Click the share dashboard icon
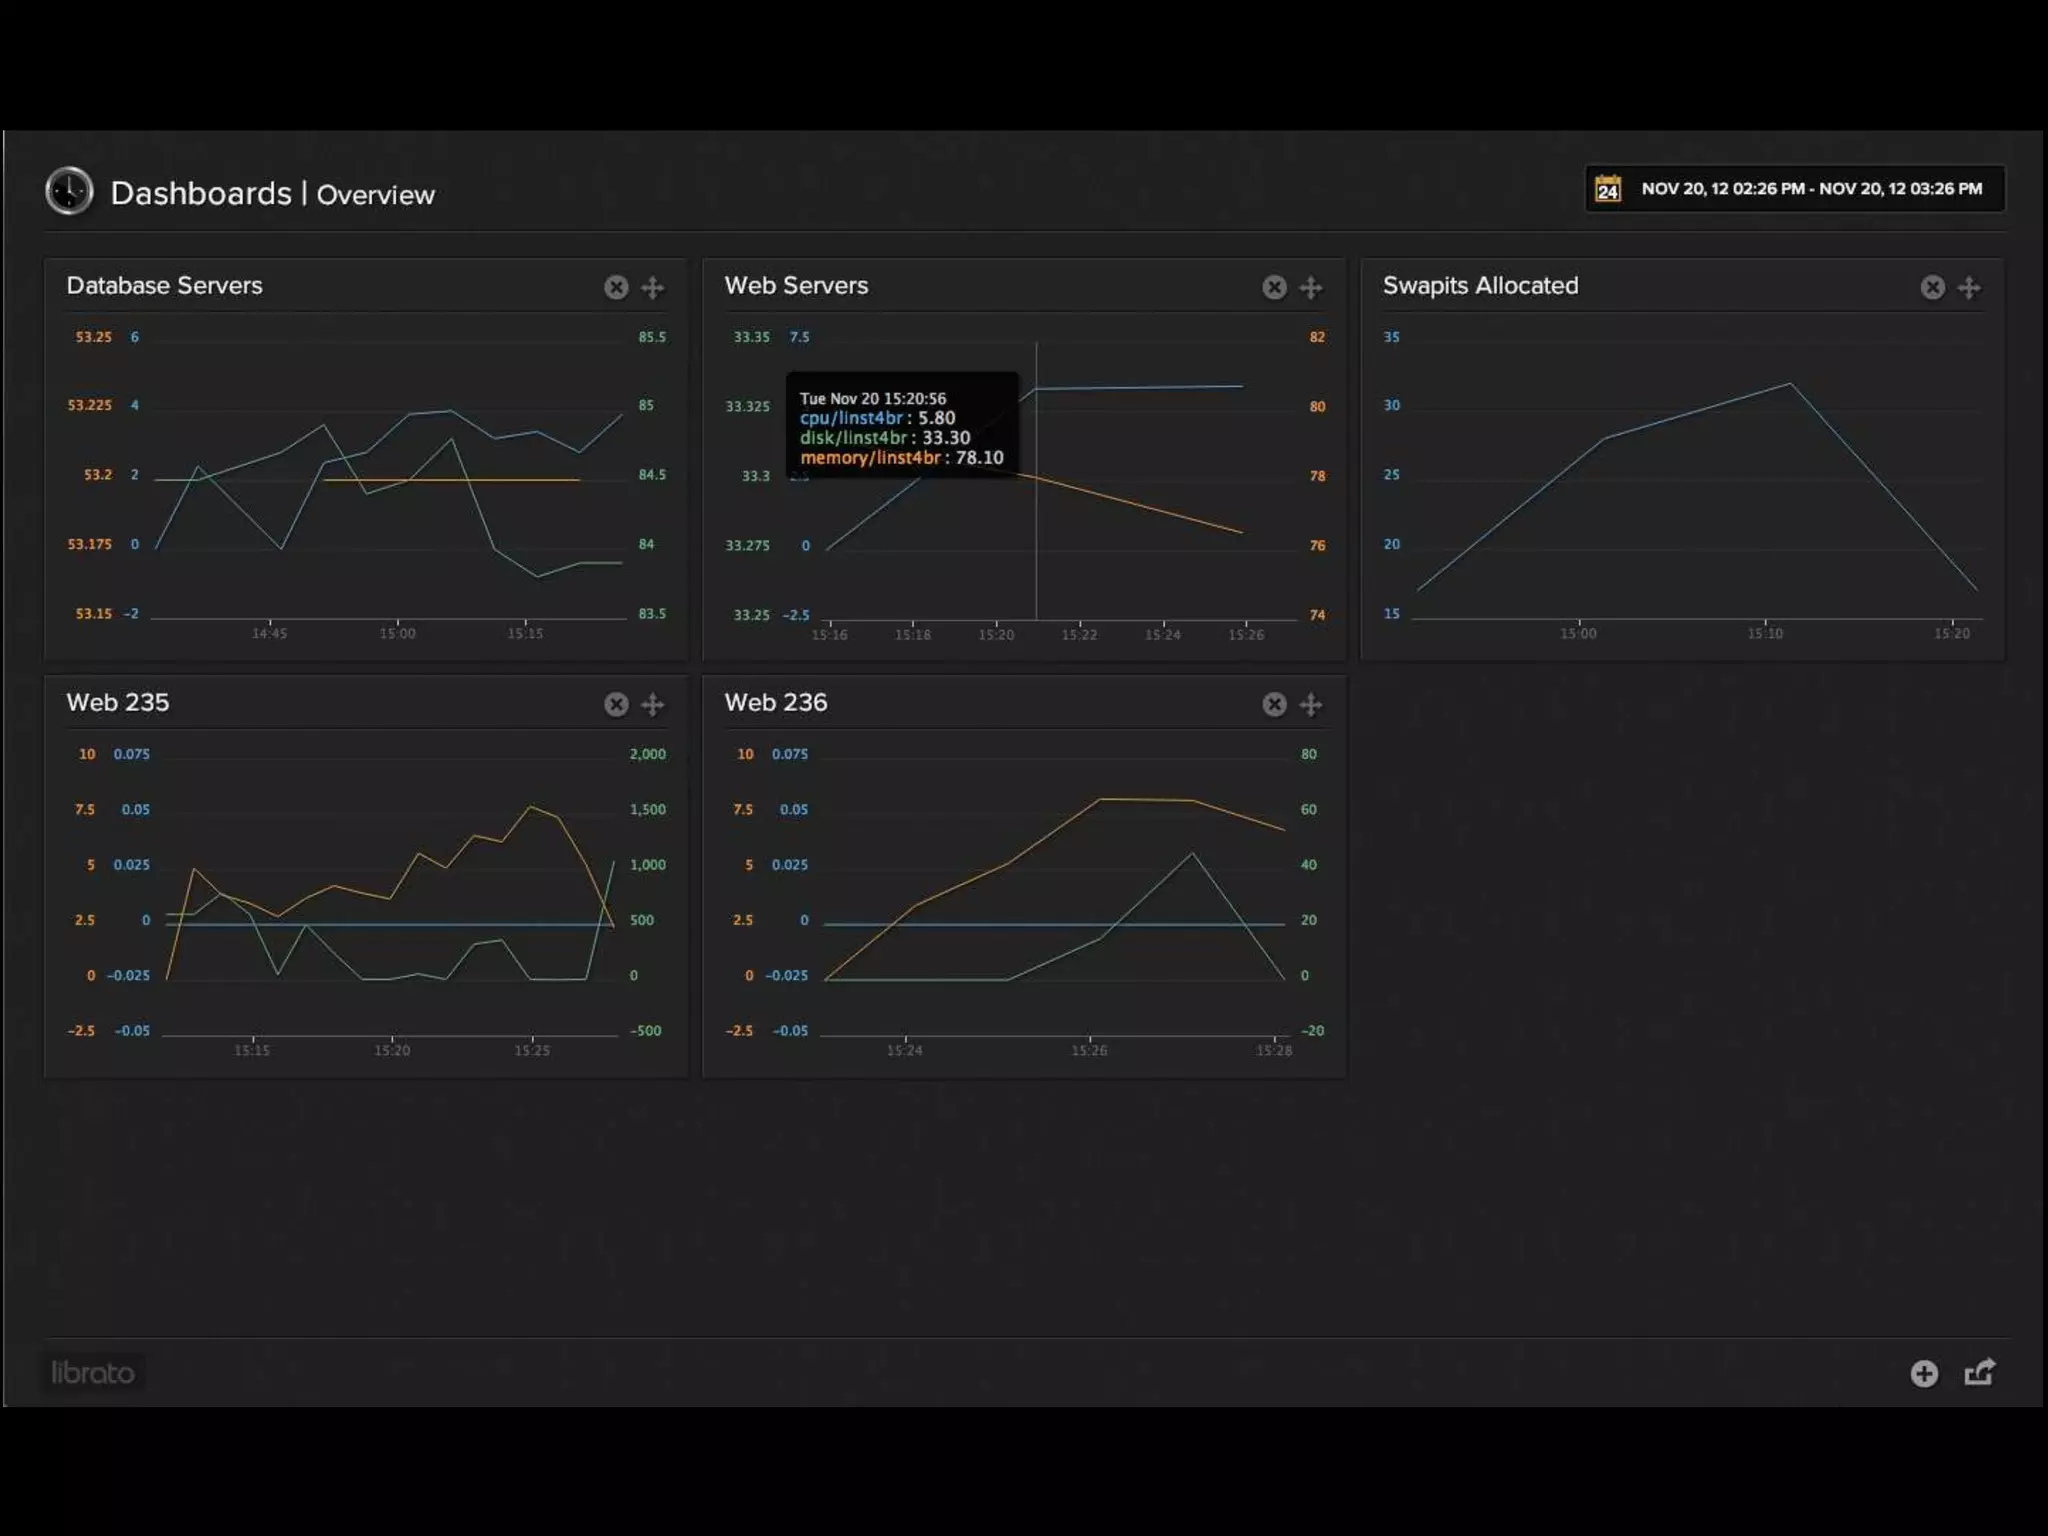 pos(1980,1372)
